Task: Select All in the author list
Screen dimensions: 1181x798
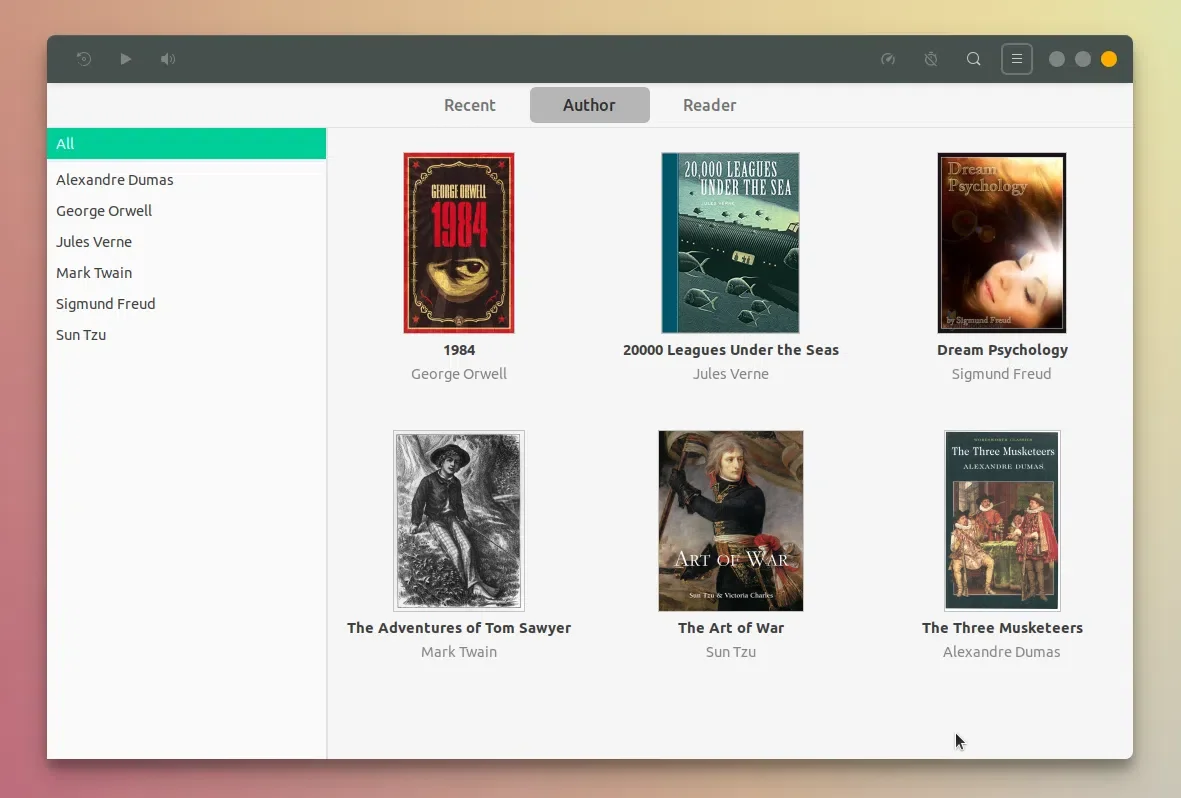Action: click(x=186, y=143)
